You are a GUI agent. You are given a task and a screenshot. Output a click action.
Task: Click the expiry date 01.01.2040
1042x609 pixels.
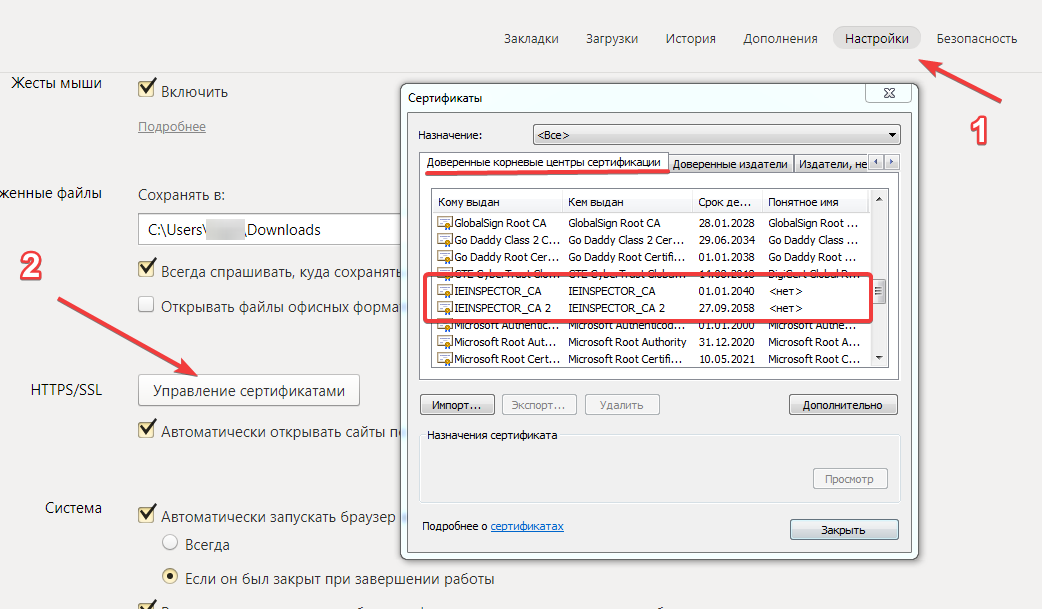726,291
